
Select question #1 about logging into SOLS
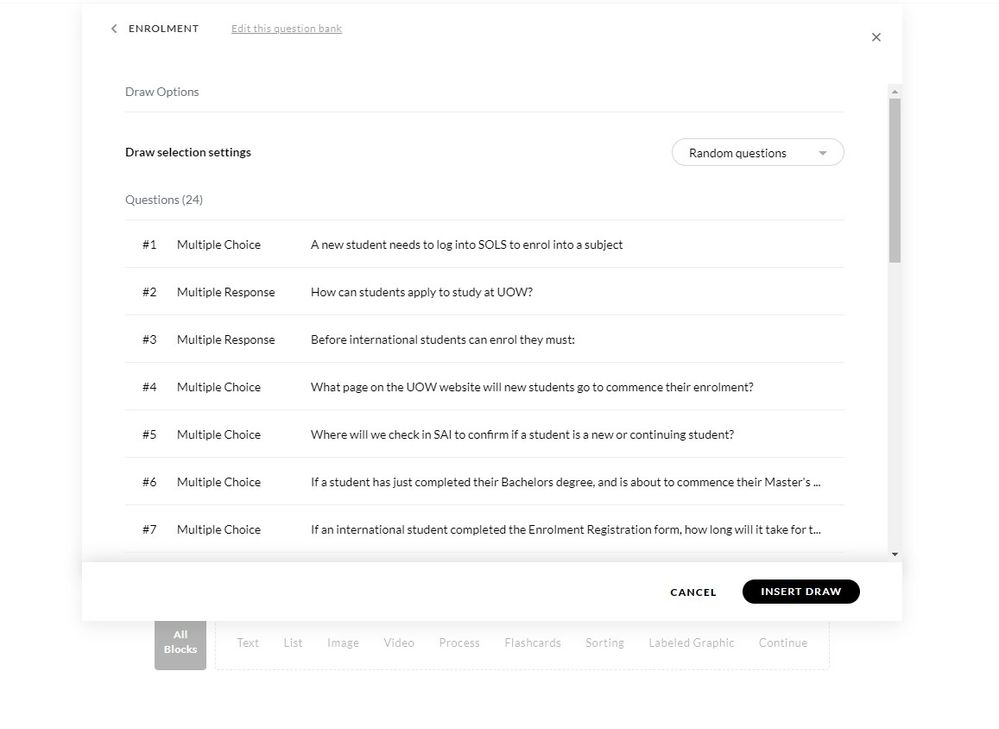[466, 245]
